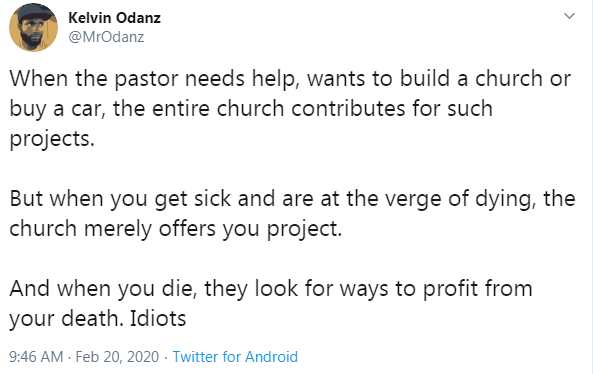Click the line starting 'And when you die'
The height and width of the screenshot is (374, 593).
point(271,289)
